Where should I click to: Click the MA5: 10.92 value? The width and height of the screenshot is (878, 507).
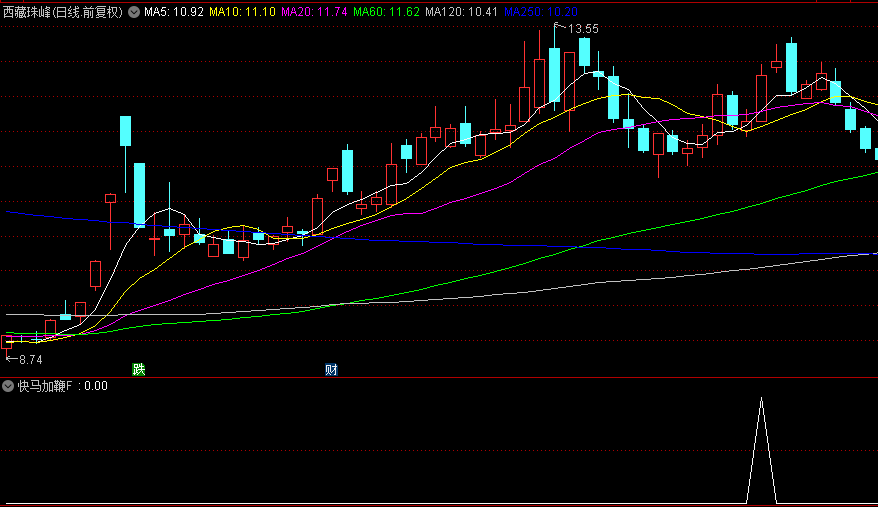[174, 12]
